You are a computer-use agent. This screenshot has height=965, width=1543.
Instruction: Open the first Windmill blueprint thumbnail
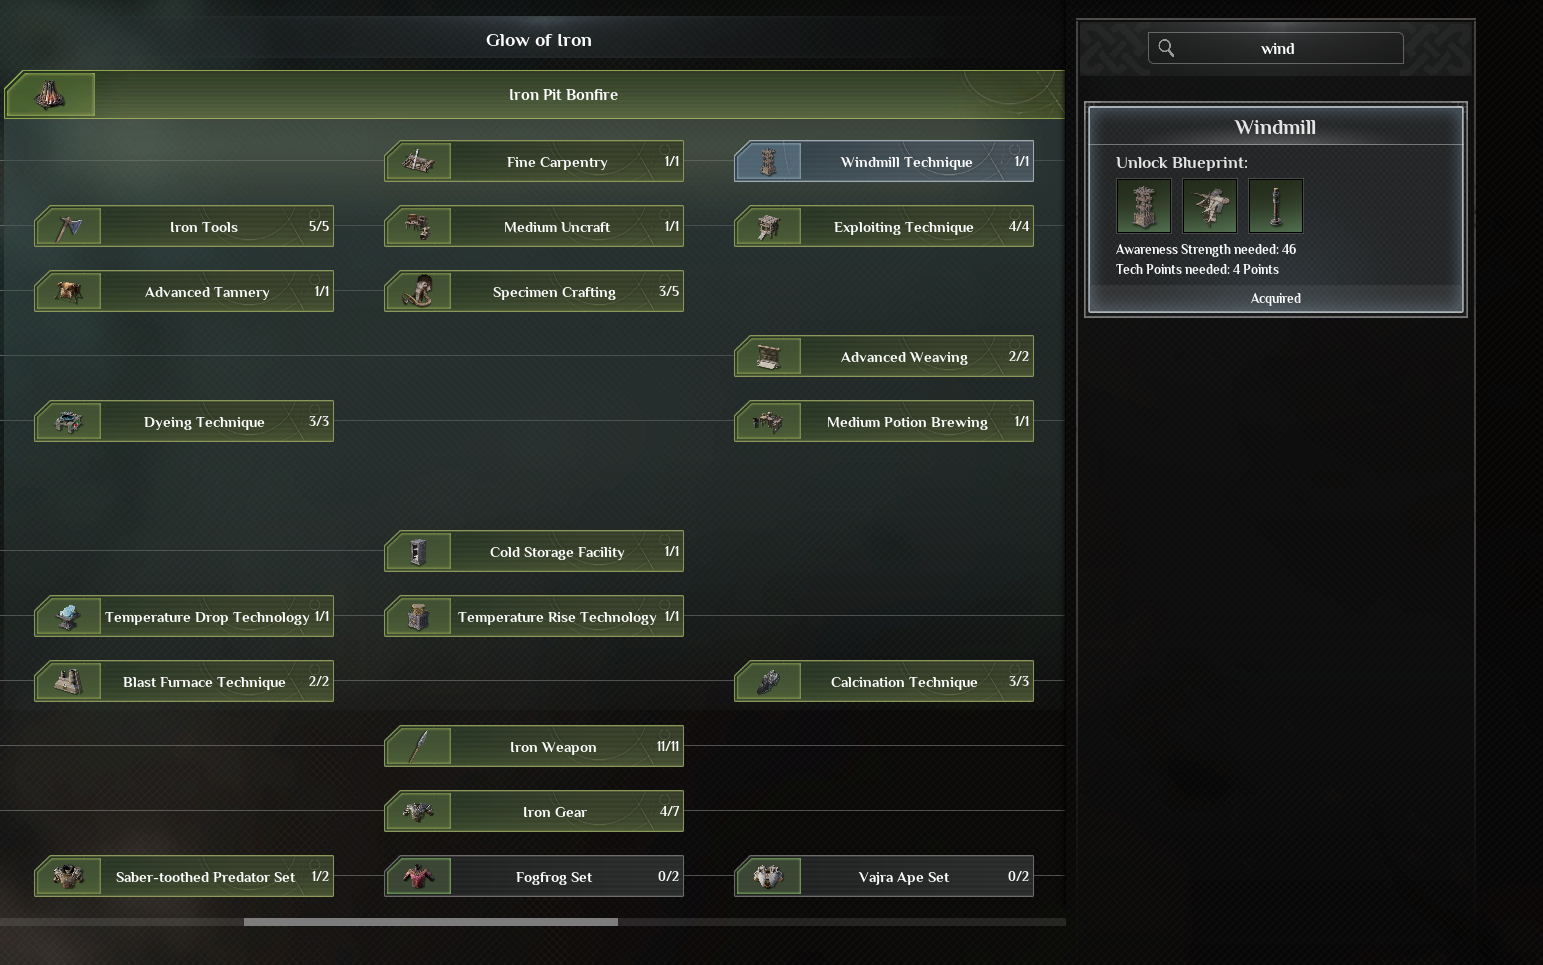[x=1144, y=206]
